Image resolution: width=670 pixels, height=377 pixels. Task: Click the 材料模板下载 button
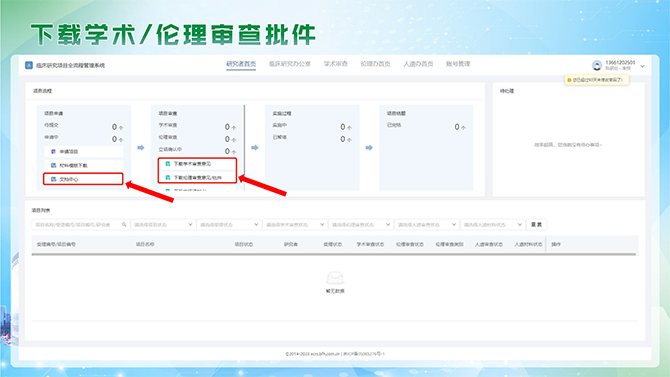(84, 165)
